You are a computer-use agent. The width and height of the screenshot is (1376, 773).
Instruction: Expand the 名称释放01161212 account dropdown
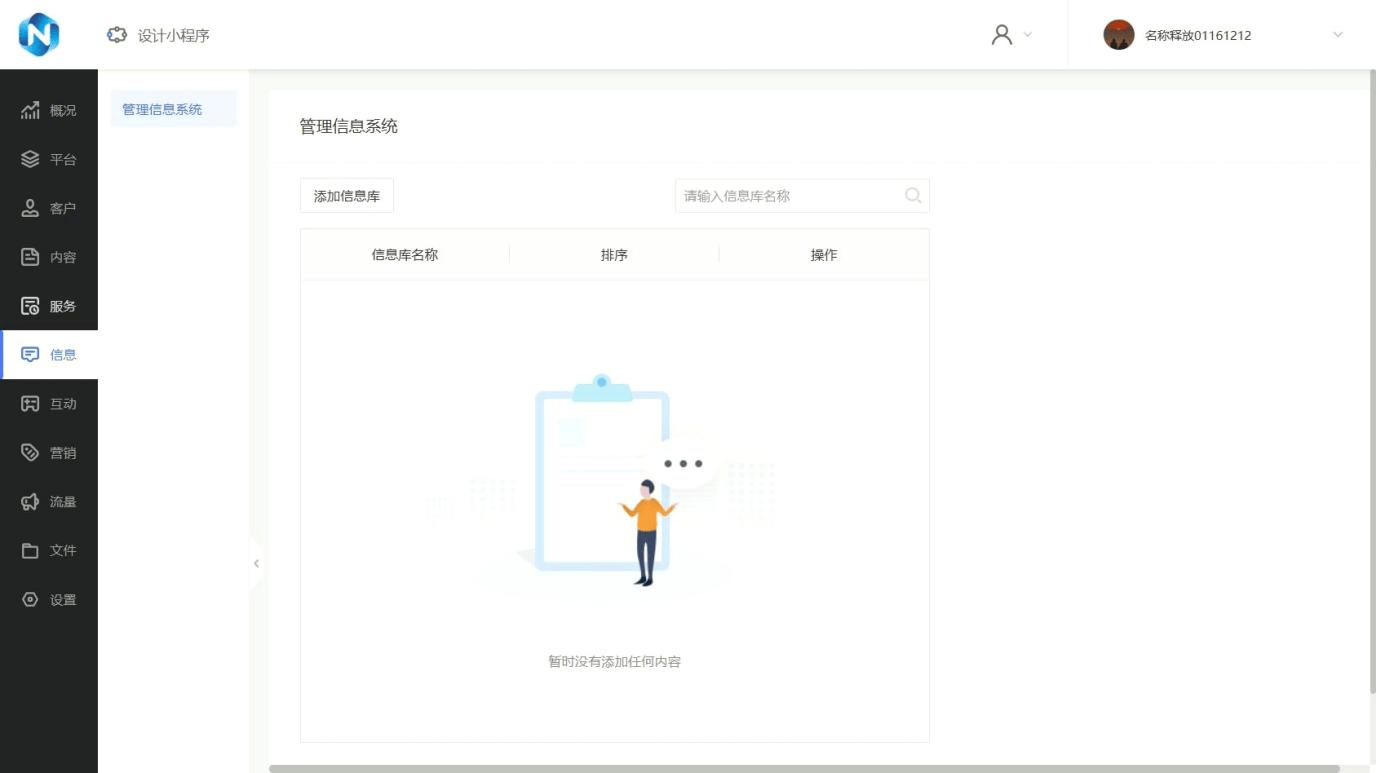[x=1337, y=35]
